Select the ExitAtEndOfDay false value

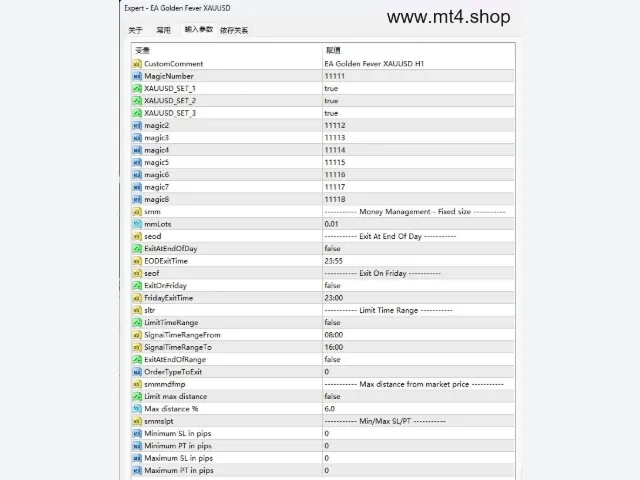[332, 249]
